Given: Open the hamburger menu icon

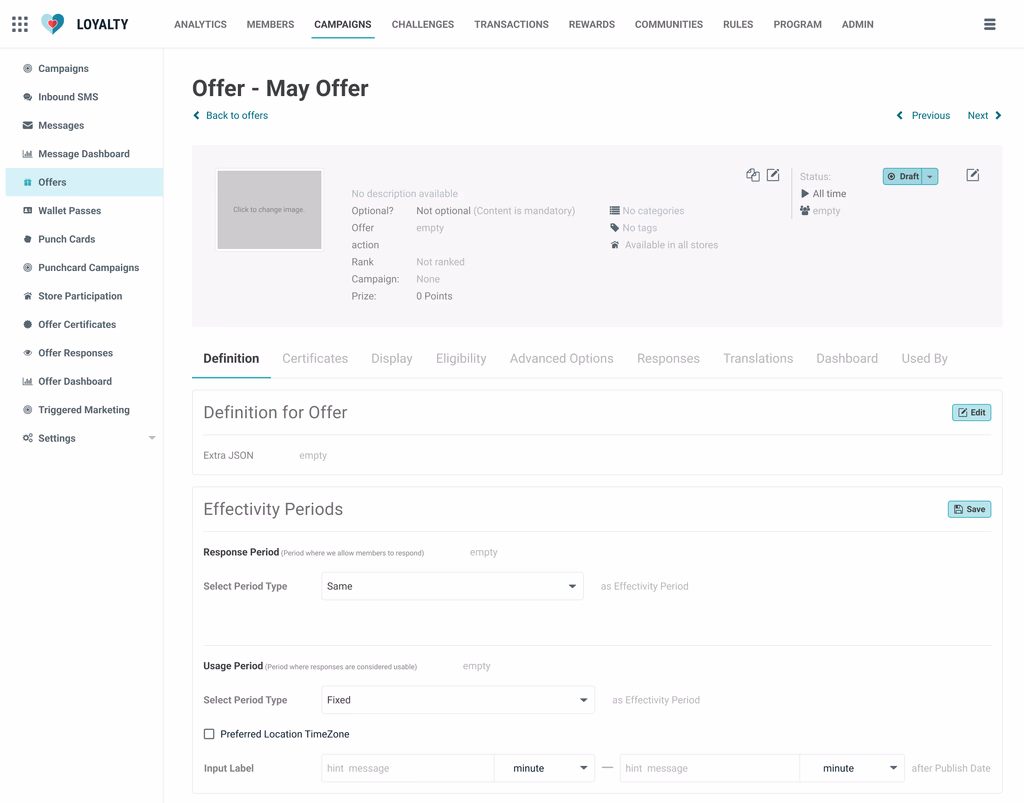Looking at the screenshot, I should [989, 24].
